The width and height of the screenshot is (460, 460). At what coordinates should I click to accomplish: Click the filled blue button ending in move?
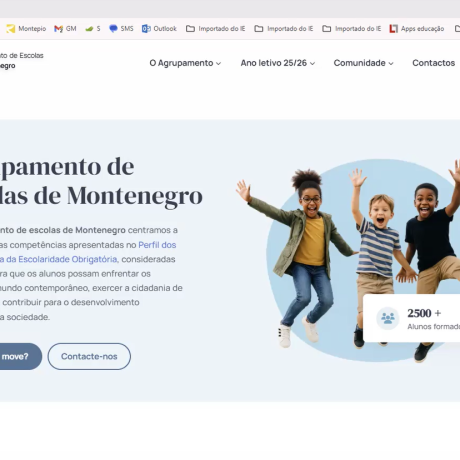(x=18, y=356)
